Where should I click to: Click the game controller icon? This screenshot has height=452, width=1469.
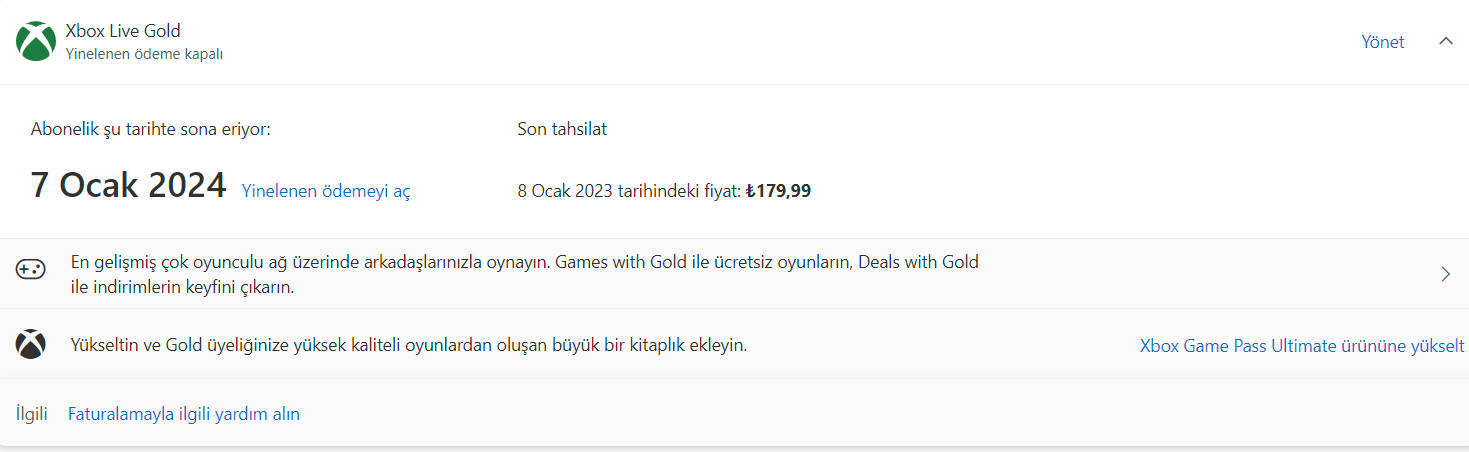click(x=30, y=269)
